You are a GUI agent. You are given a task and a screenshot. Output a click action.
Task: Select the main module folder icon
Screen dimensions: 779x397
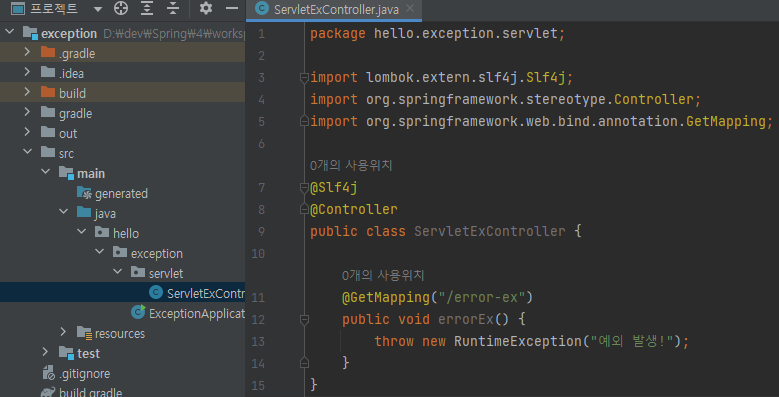point(67,173)
